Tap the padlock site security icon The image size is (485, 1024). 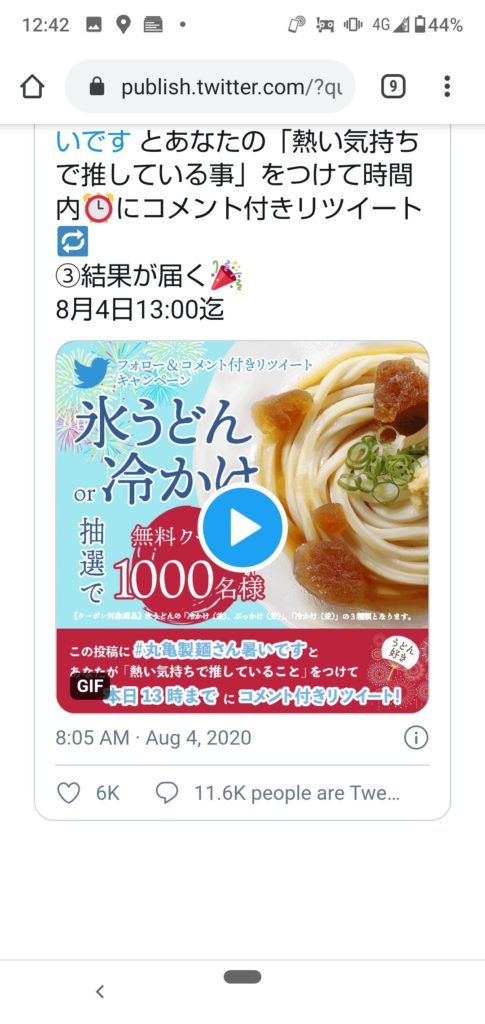[97, 86]
